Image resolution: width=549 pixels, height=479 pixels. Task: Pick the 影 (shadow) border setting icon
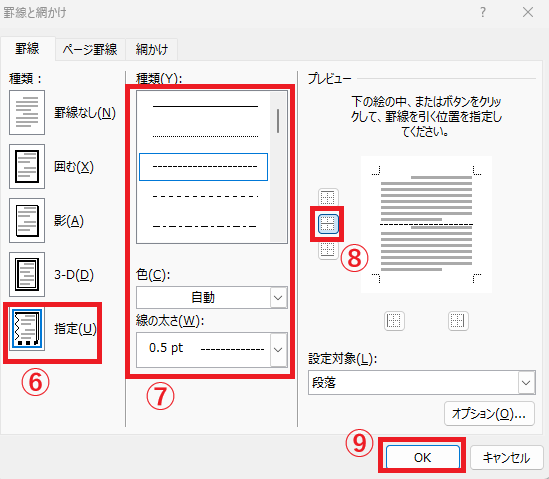(27, 220)
